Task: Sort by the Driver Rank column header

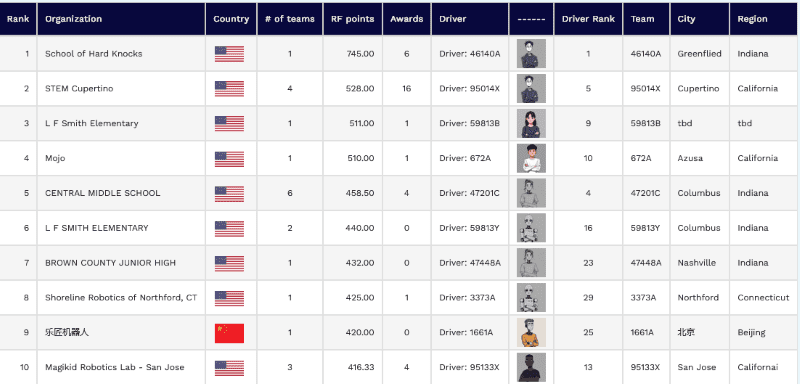Action: (x=588, y=19)
